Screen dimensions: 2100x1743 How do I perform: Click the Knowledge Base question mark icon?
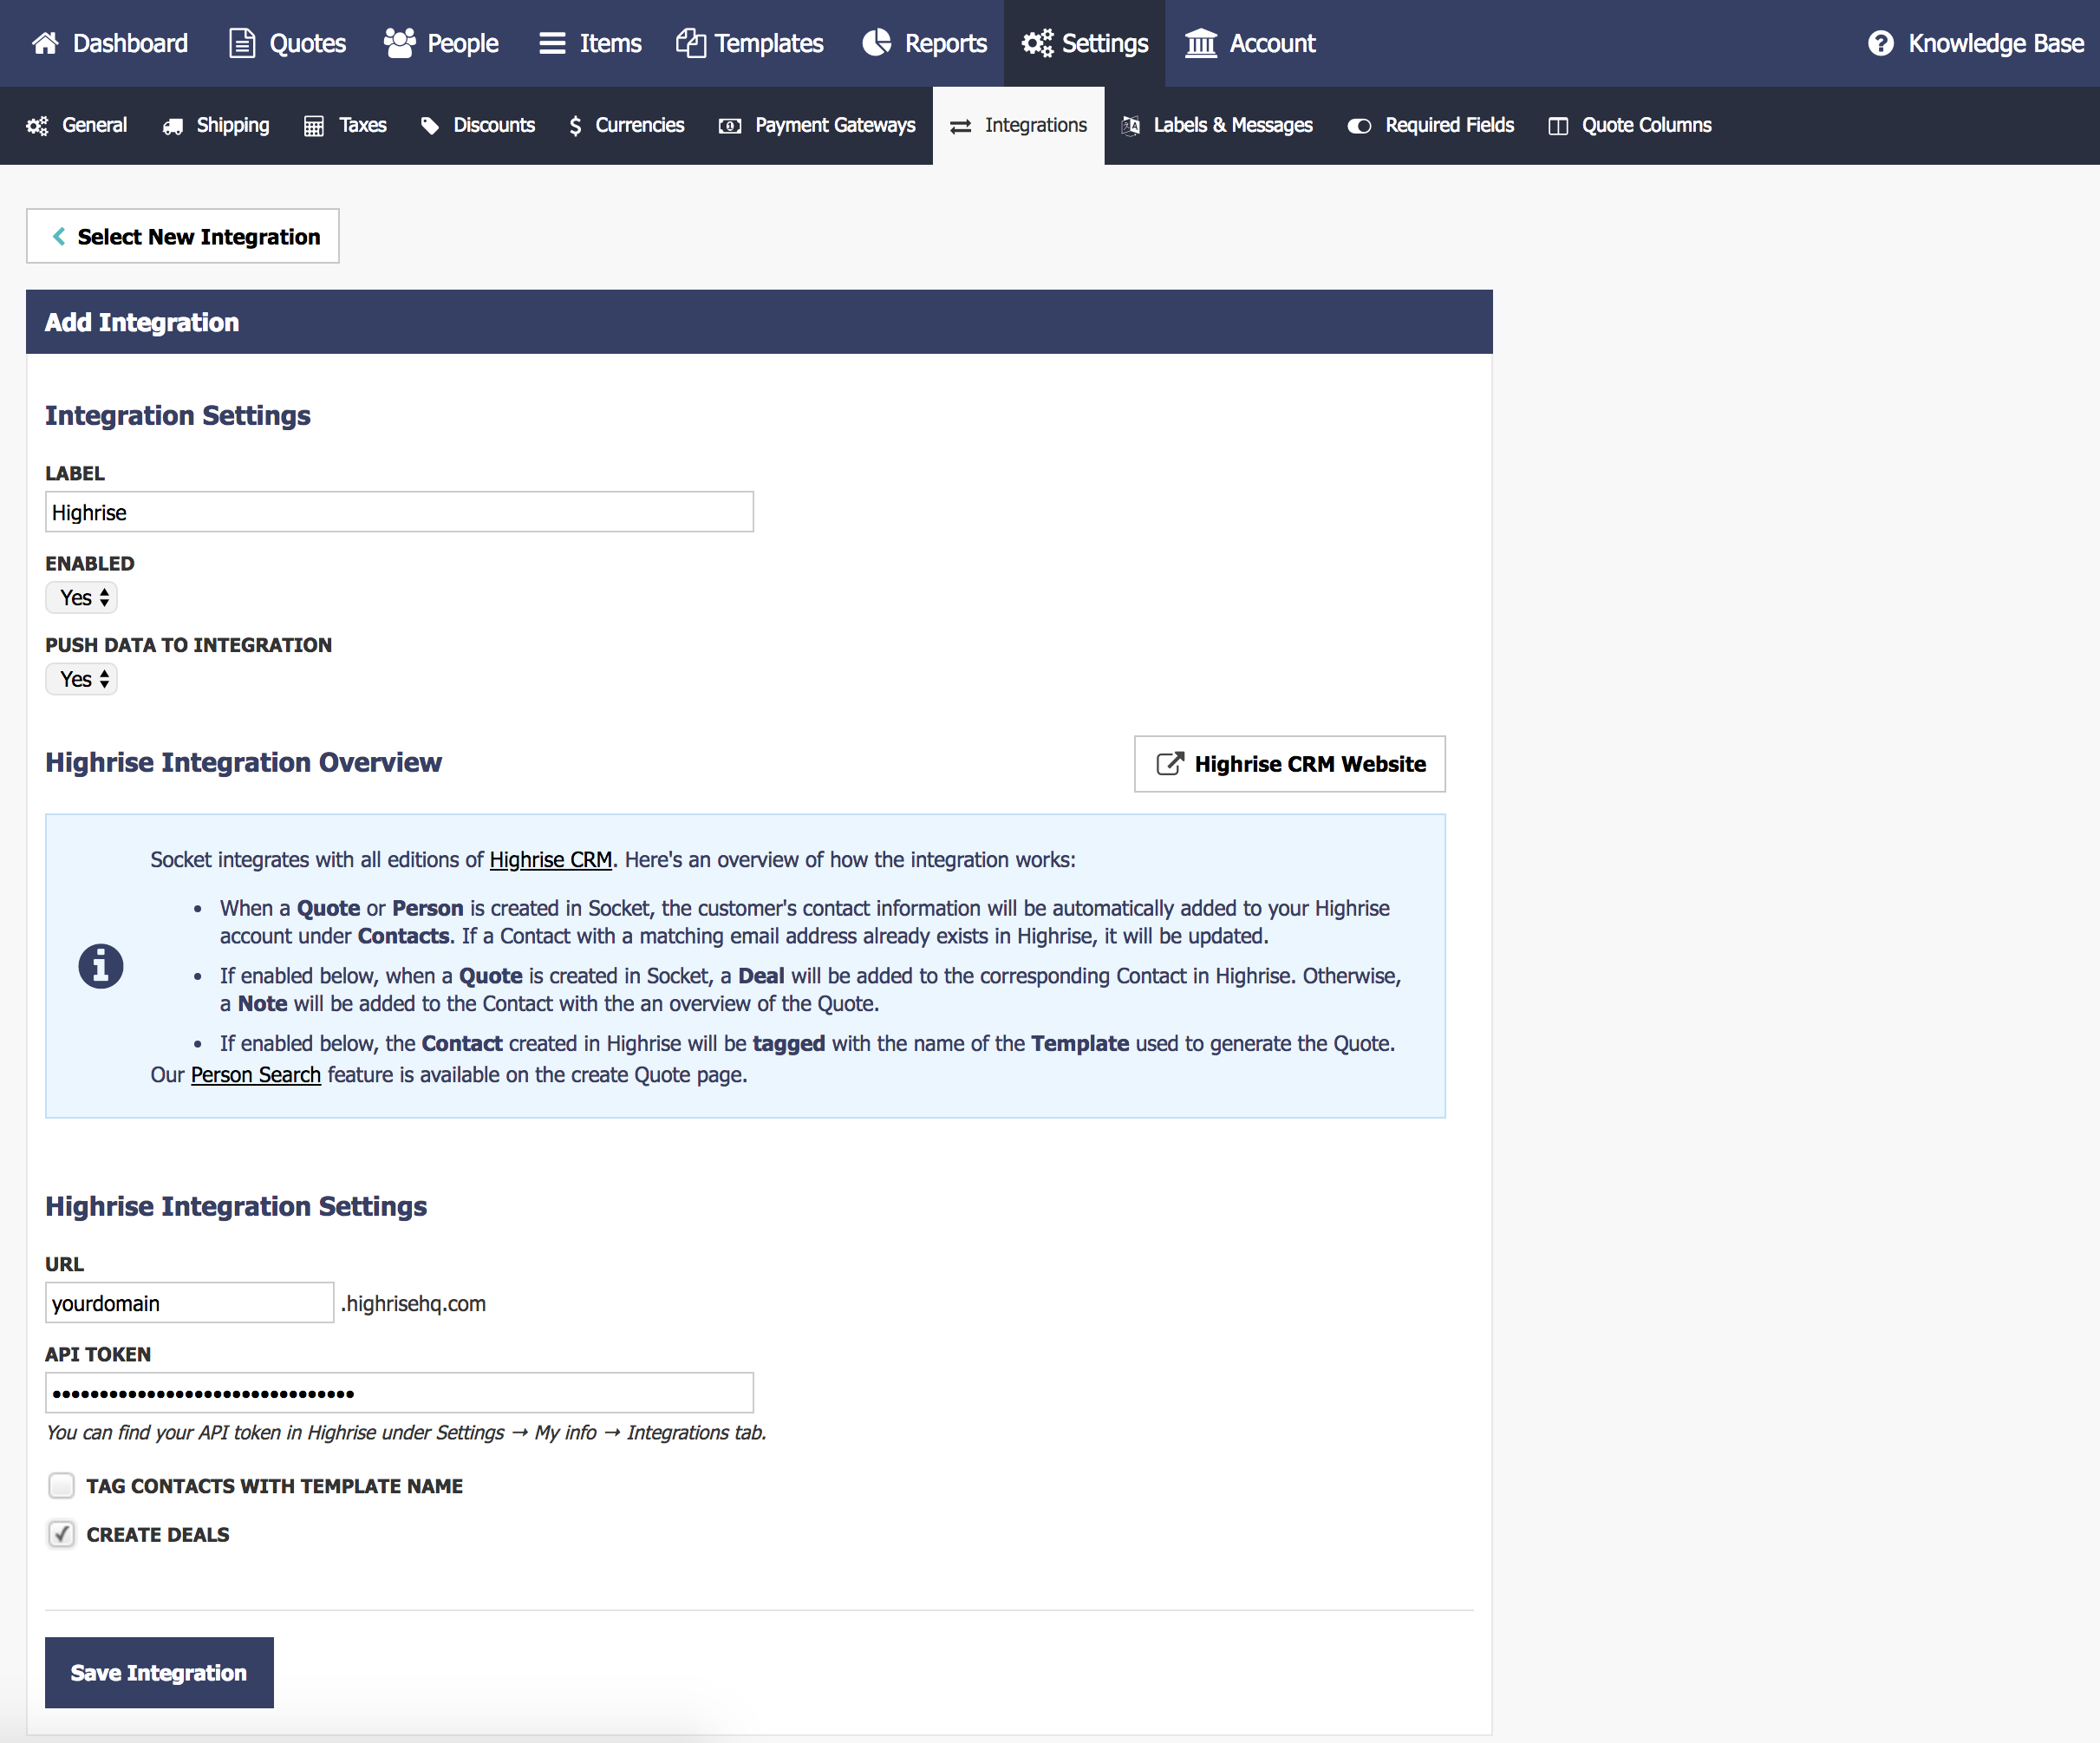1881,43
